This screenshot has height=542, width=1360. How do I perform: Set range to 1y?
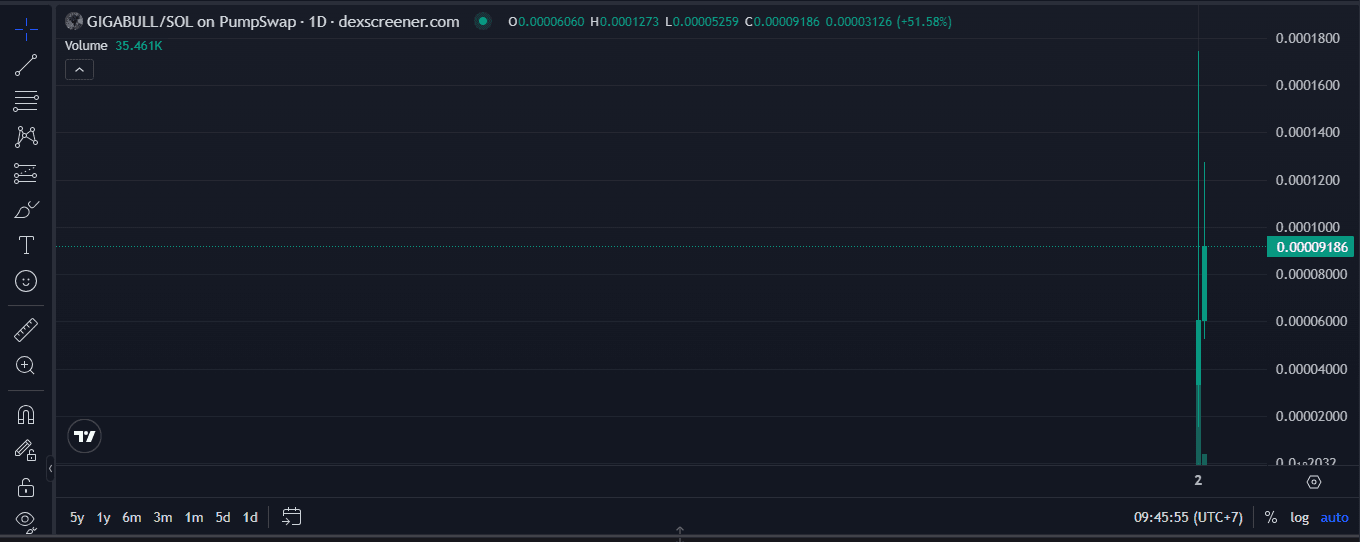[103, 517]
